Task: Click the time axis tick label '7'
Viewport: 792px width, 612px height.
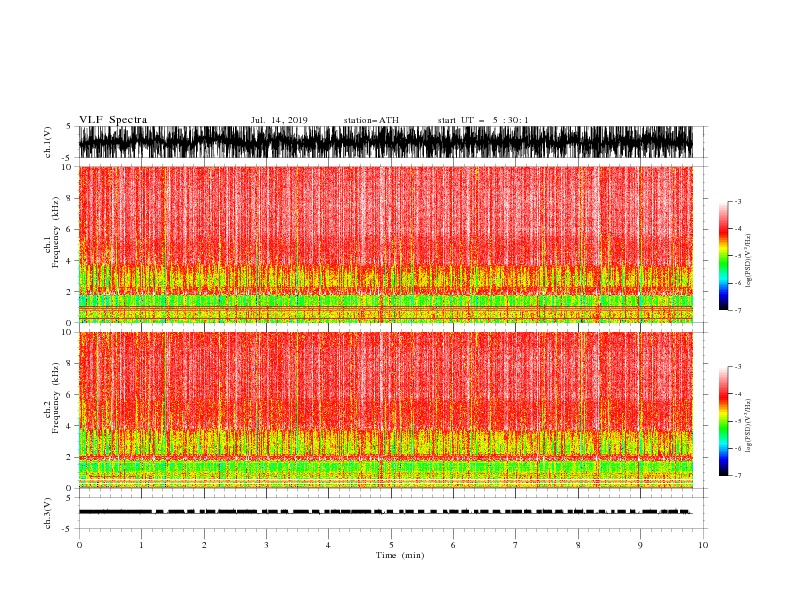Action: pyautogui.click(x=516, y=545)
